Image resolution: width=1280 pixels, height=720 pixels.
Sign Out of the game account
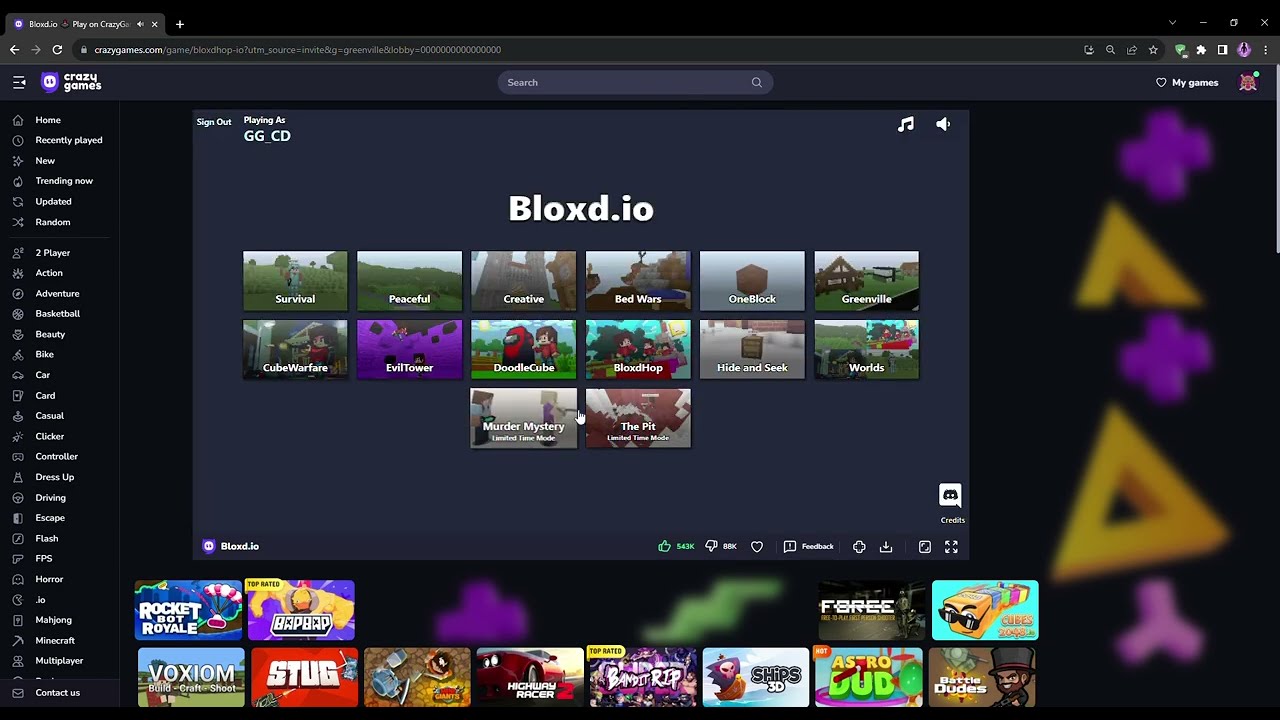(x=214, y=122)
